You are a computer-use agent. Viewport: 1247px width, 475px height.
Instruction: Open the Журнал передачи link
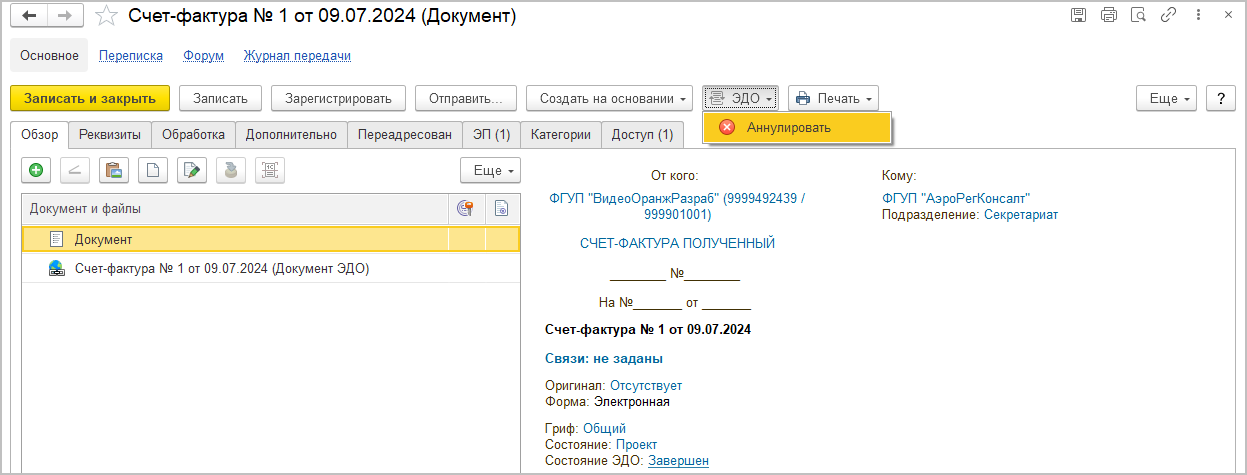(x=297, y=56)
